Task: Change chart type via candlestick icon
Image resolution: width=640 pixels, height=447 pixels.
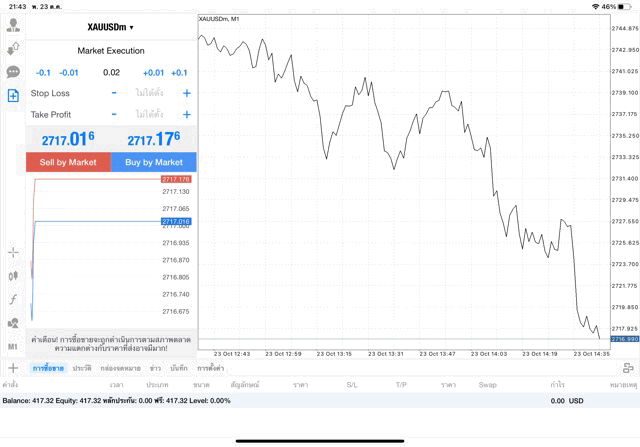Action: (13, 276)
